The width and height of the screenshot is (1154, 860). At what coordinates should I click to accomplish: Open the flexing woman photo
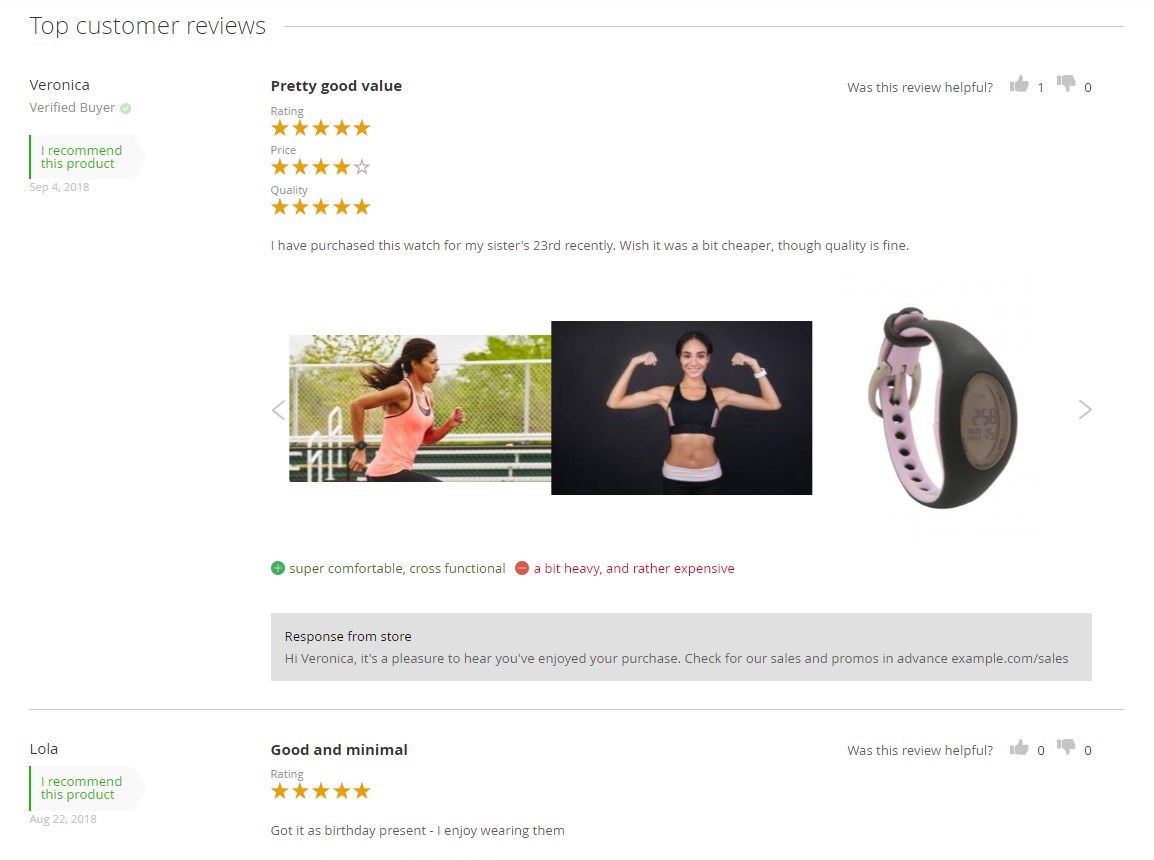(x=682, y=408)
